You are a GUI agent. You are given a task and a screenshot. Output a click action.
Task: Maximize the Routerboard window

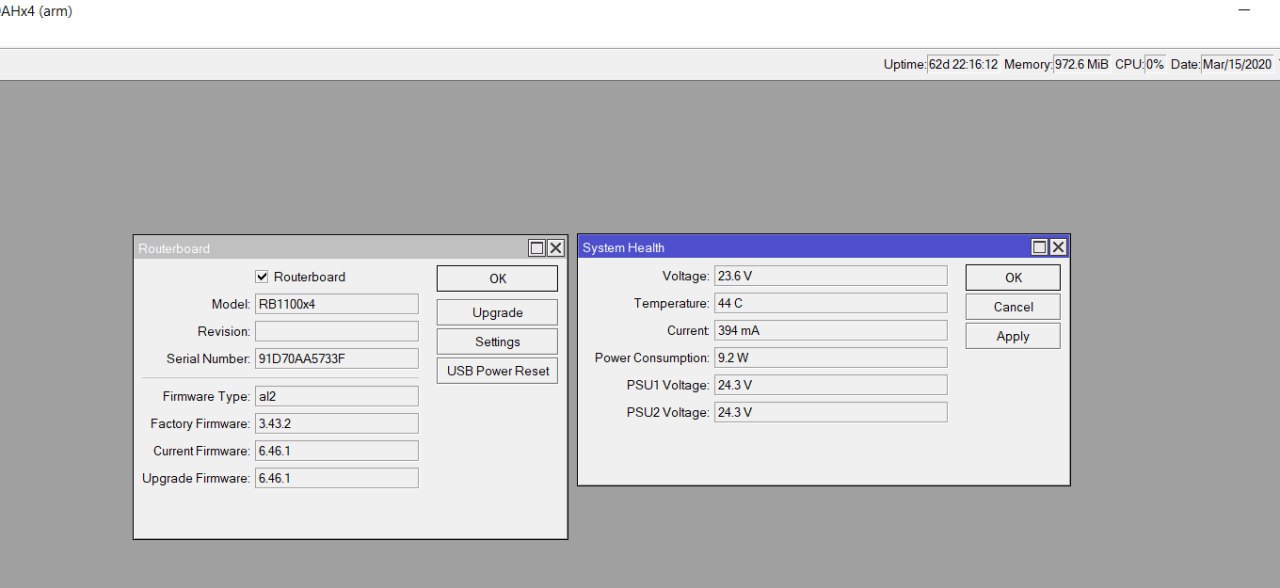tap(537, 248)
